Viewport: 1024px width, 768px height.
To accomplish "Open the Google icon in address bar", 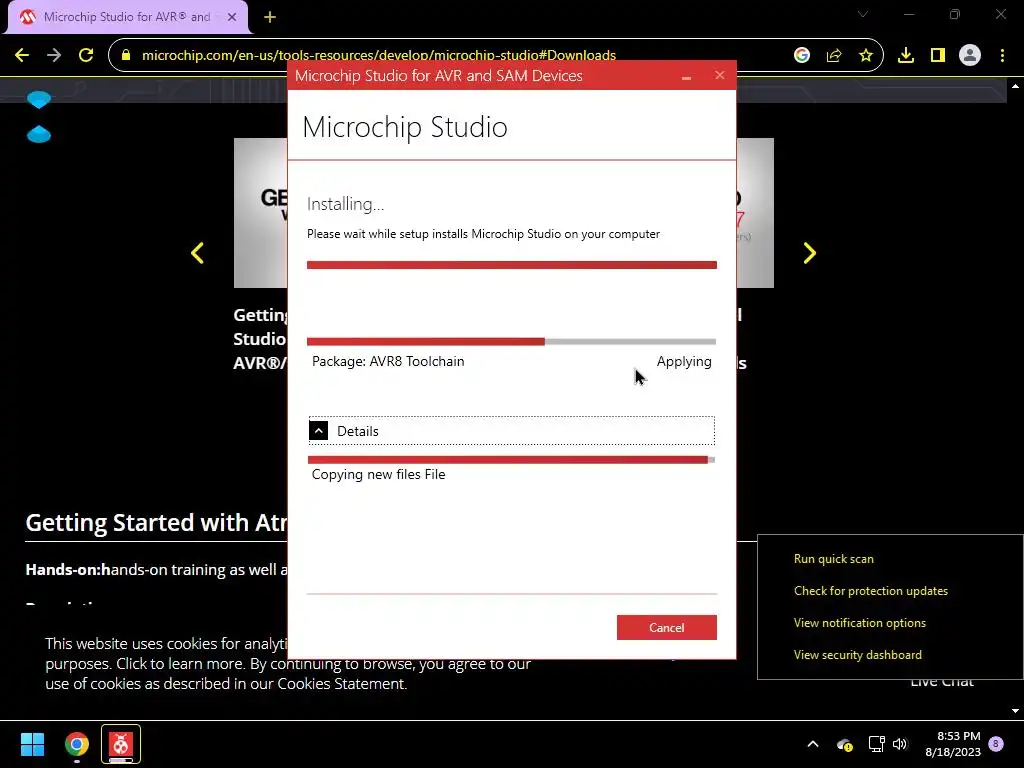I will coord(802,56).
